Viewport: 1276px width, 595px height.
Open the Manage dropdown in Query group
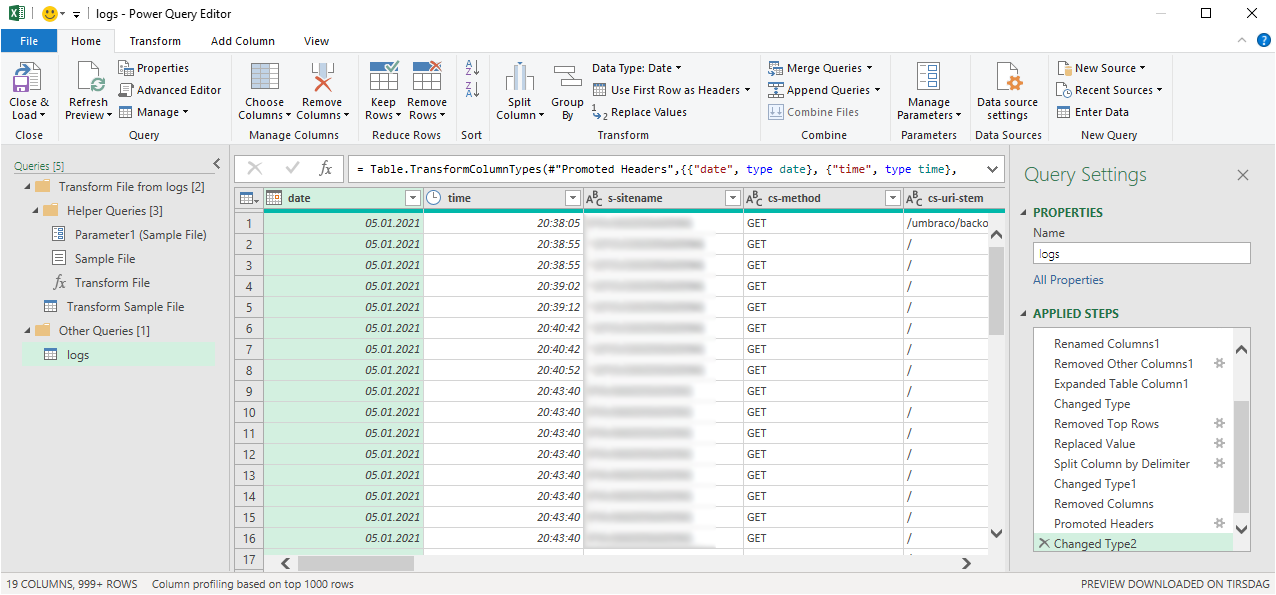click(x=153, y=112)
